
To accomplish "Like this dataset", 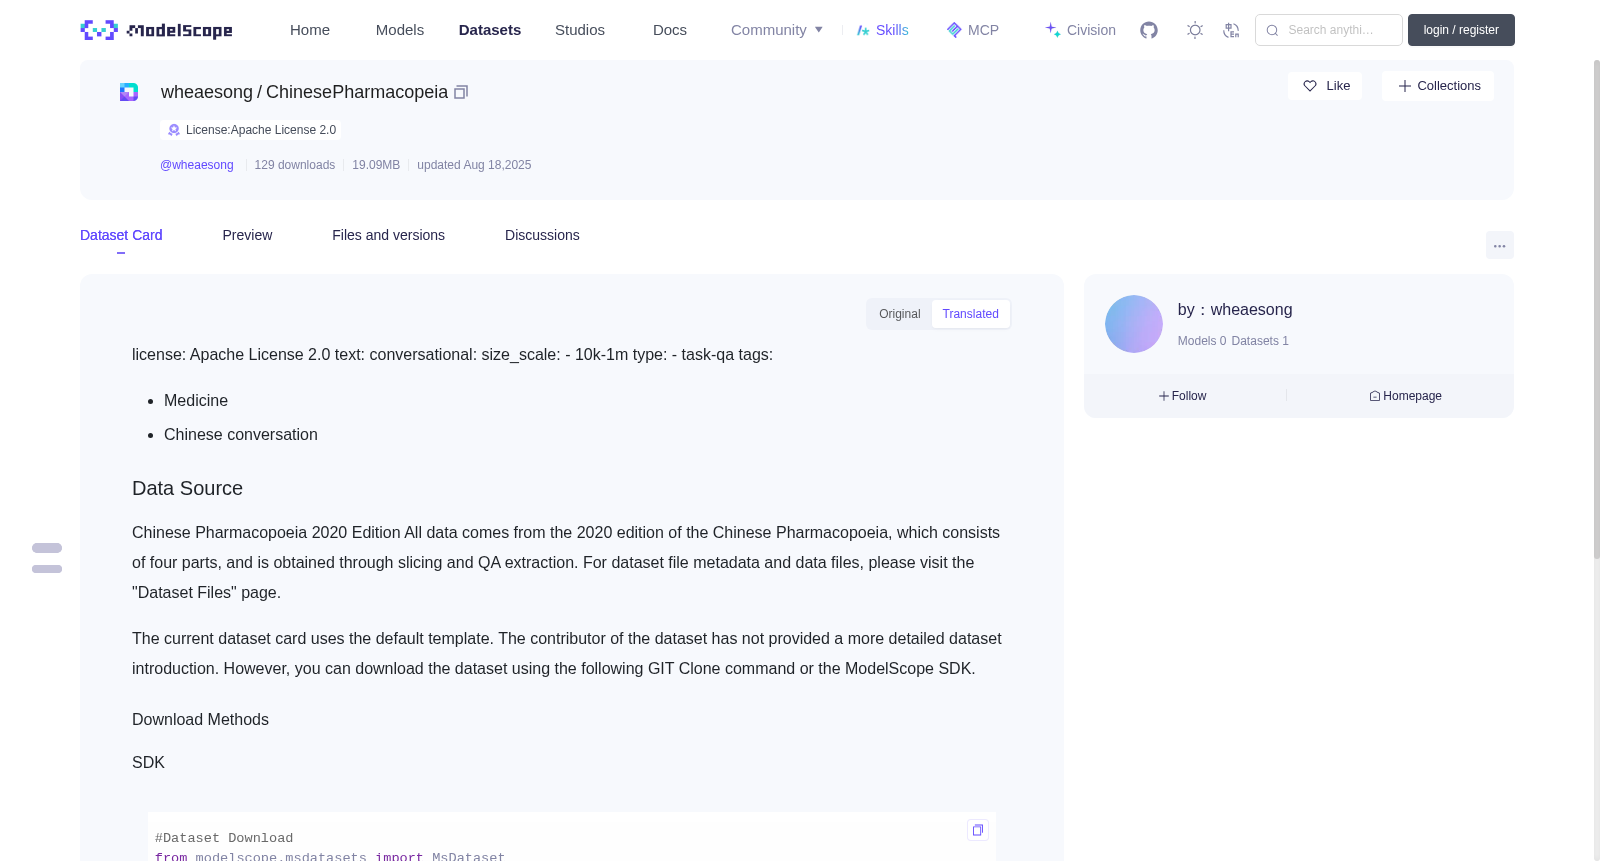I will 1325,86.
